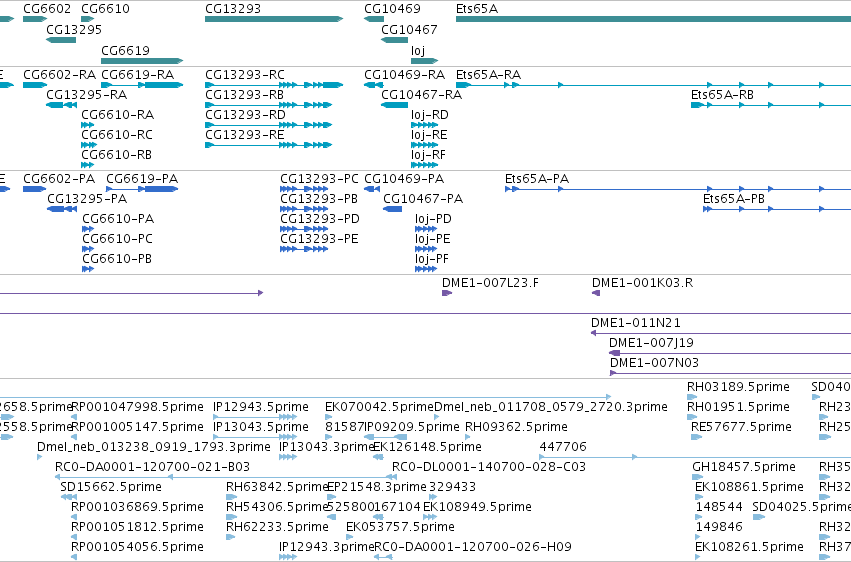Click the CG10467 gene label

point(409,29)
